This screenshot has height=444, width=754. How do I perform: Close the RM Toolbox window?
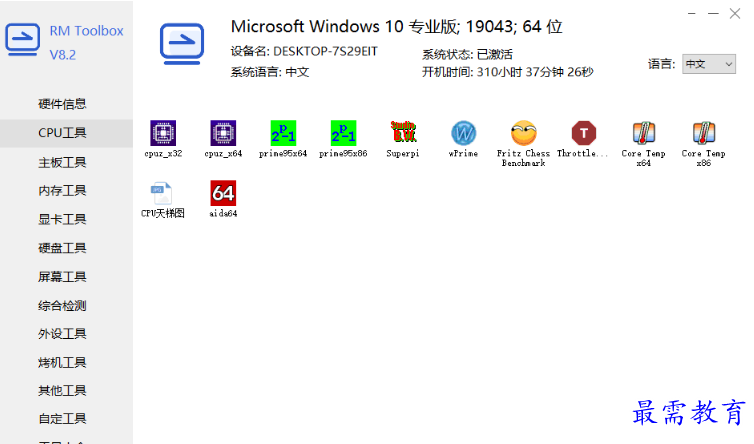(735, 13)
